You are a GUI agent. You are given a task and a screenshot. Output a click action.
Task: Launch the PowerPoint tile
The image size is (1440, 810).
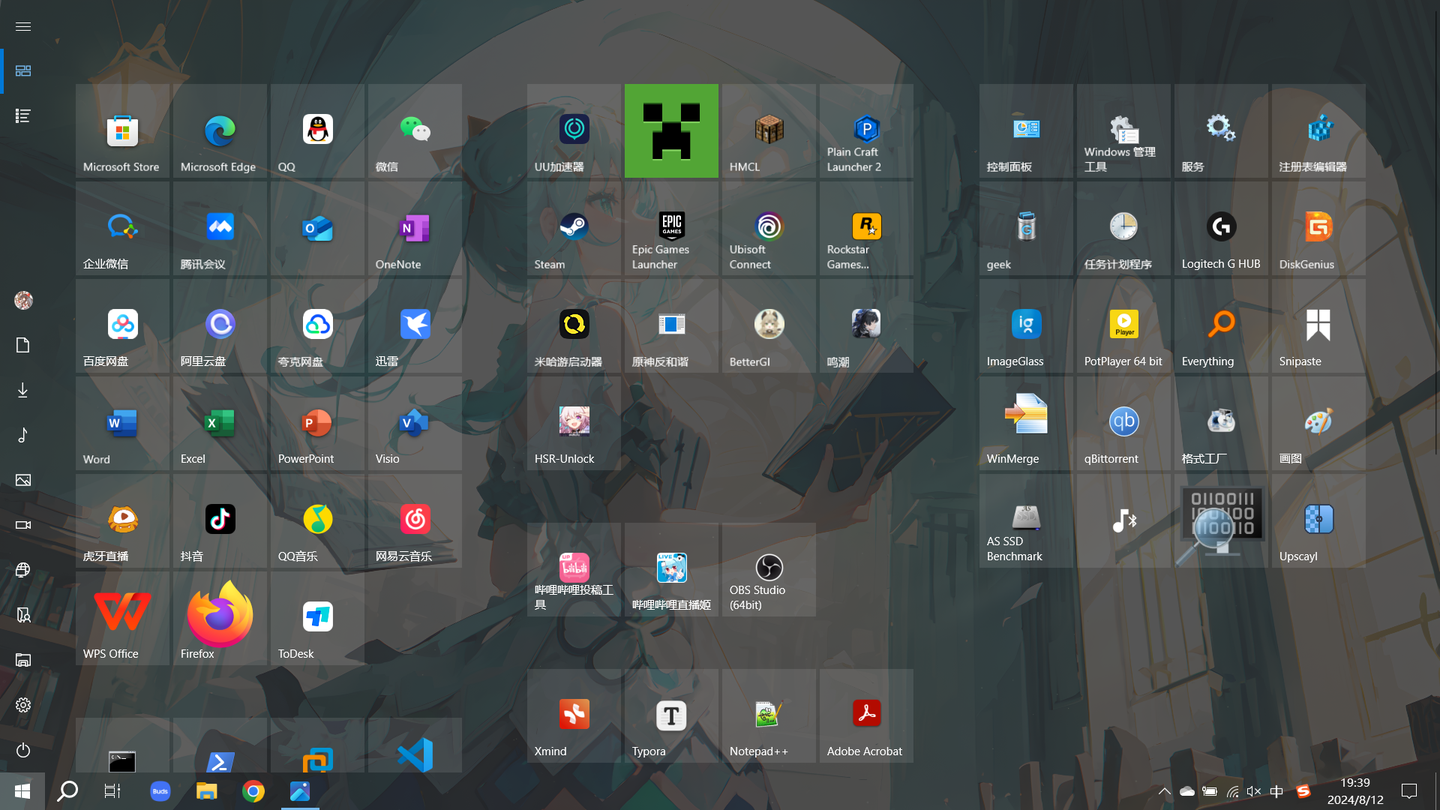coord(317,423)
